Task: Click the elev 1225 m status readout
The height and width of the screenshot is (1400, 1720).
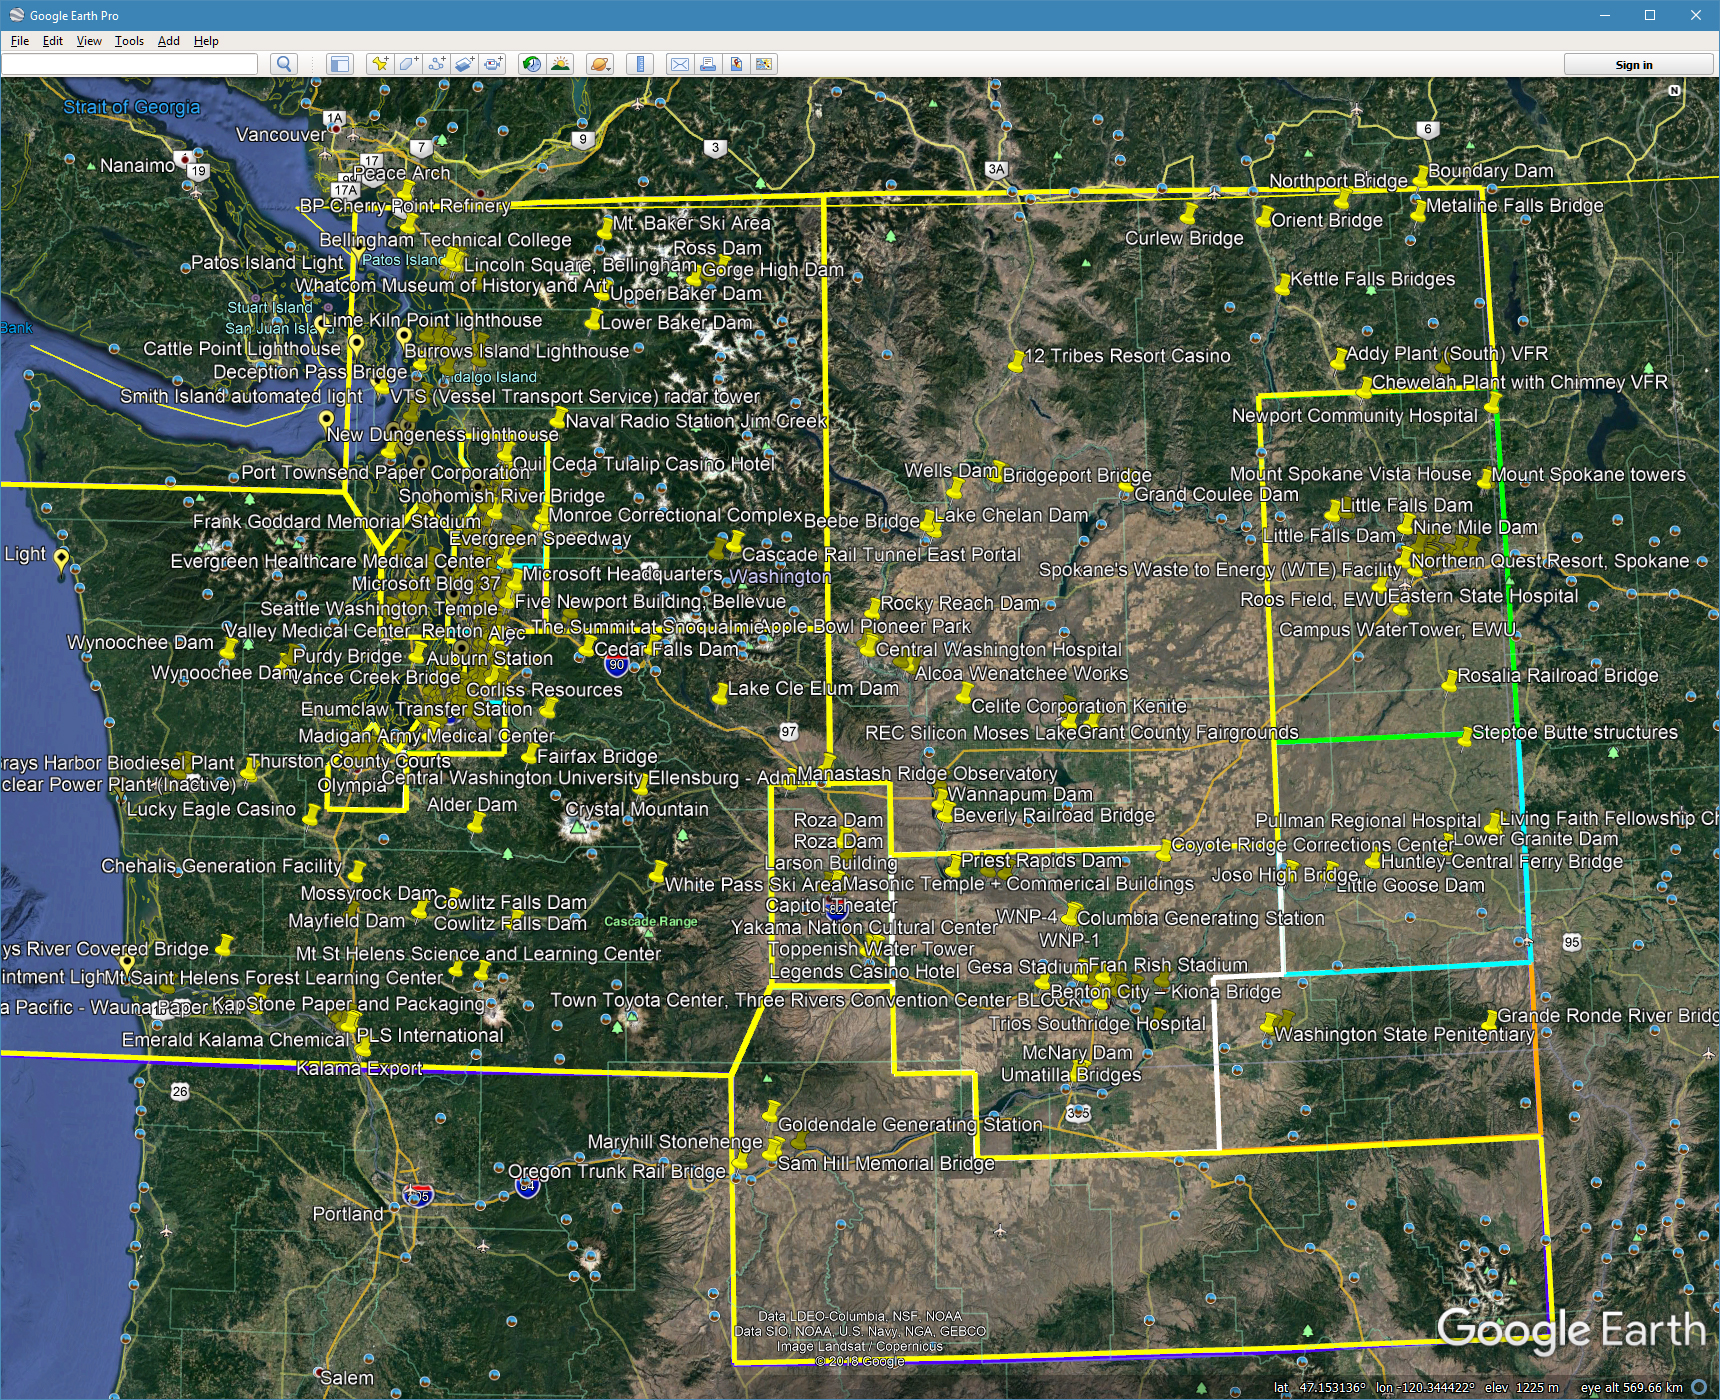Action: pos(1521,1388)
